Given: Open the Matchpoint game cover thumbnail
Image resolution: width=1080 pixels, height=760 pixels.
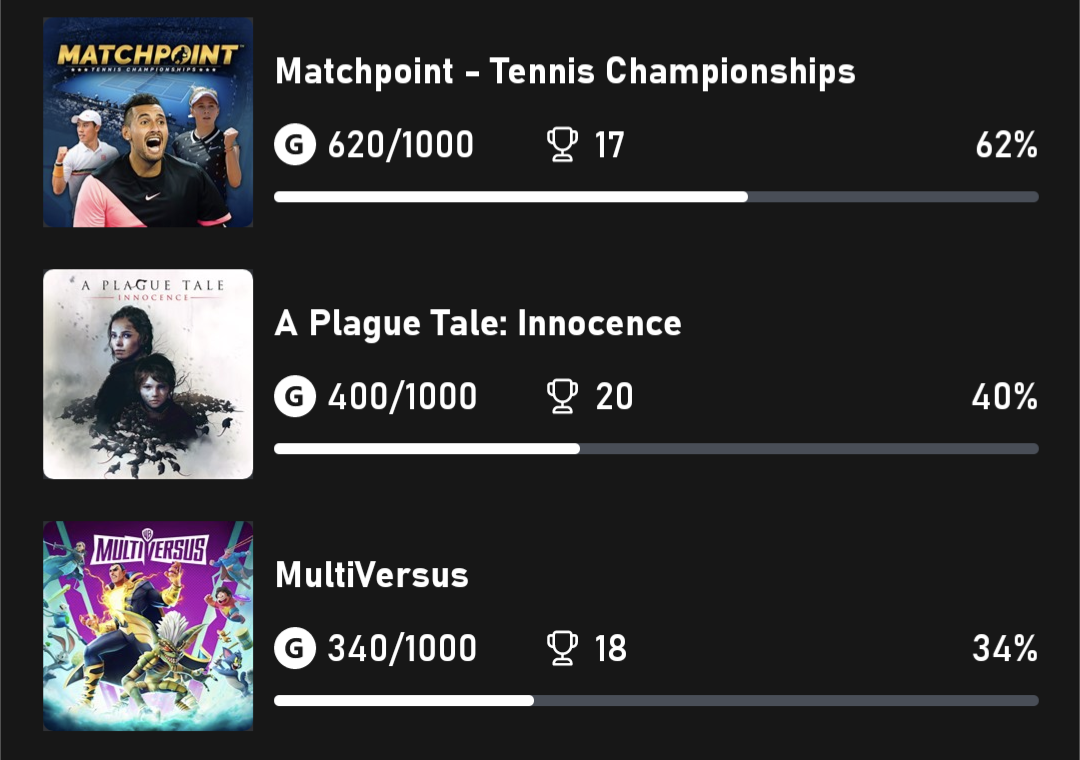Looking at the screenshot, I should coord(148,122).
